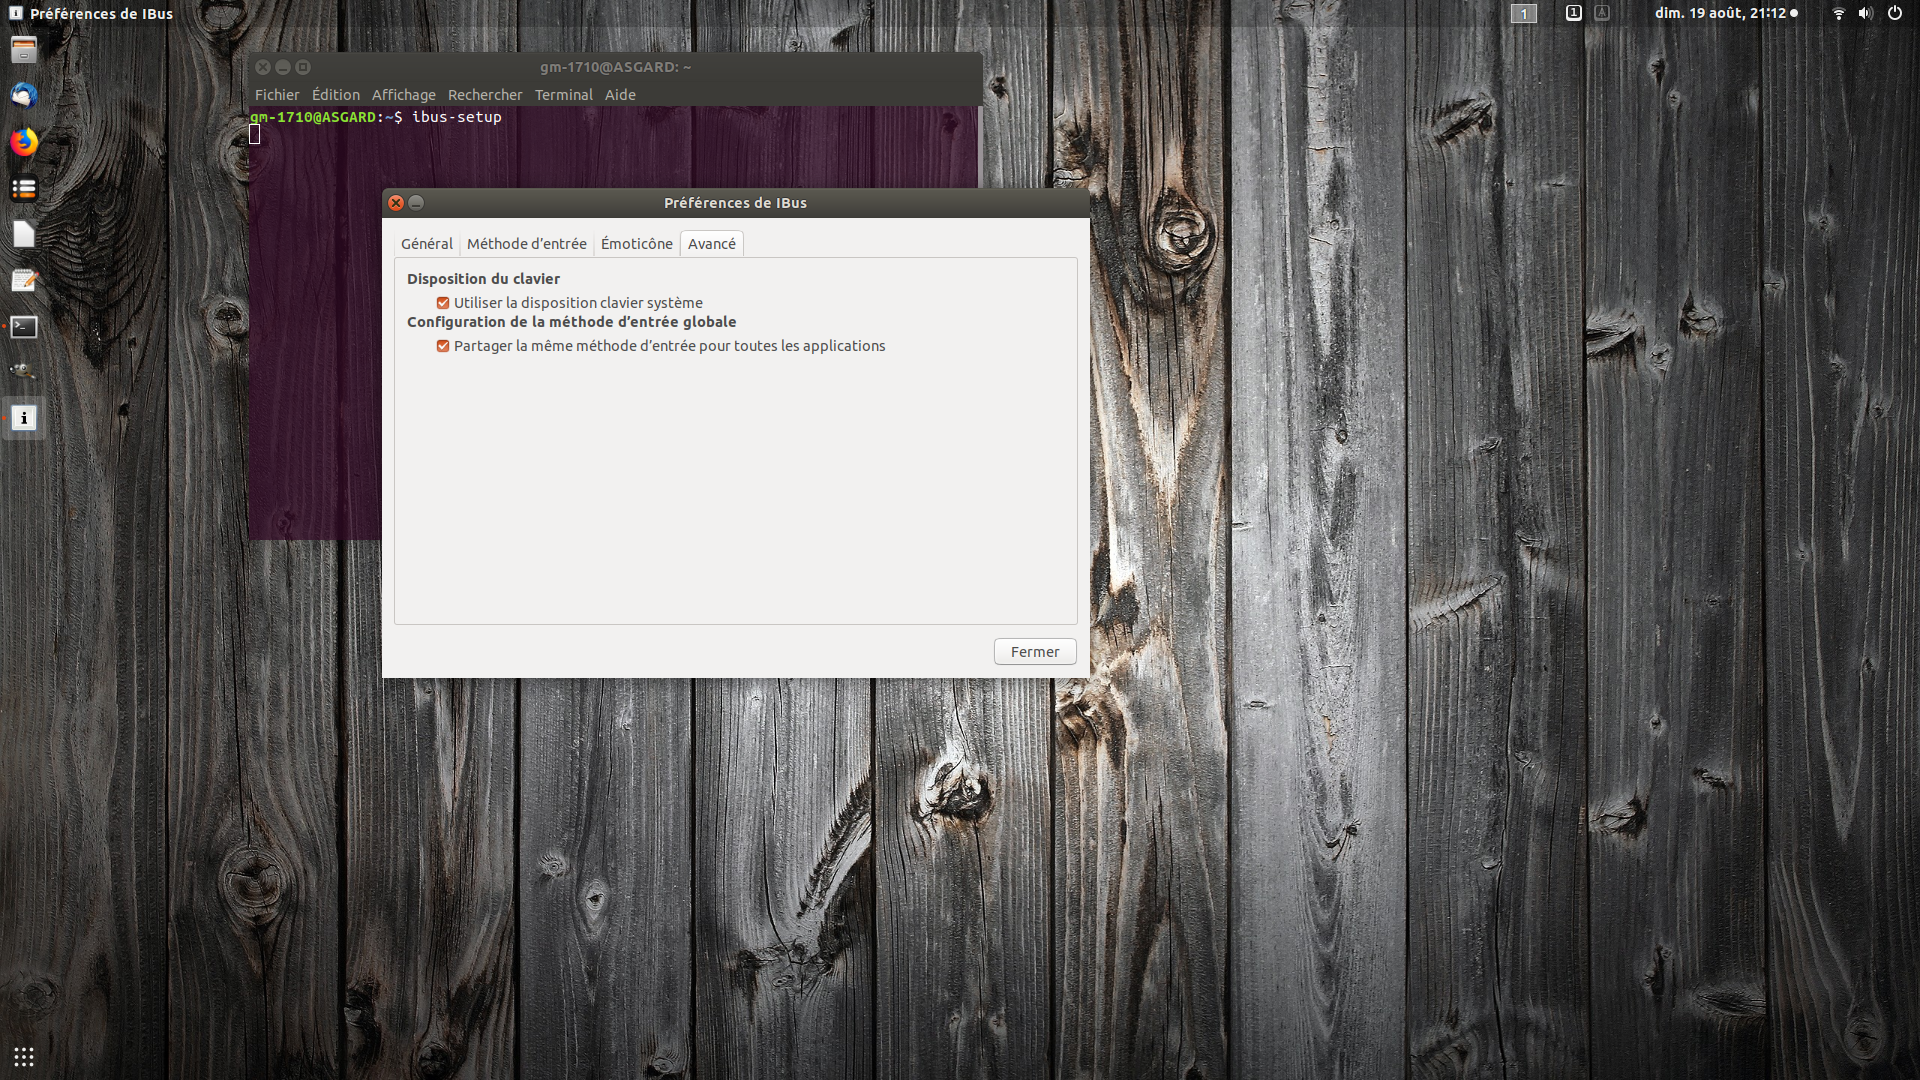Screen dimensions: 1920x1080
Task: Minimize the Préférences de IBus dialog
Action: click(x=416, y=203)
